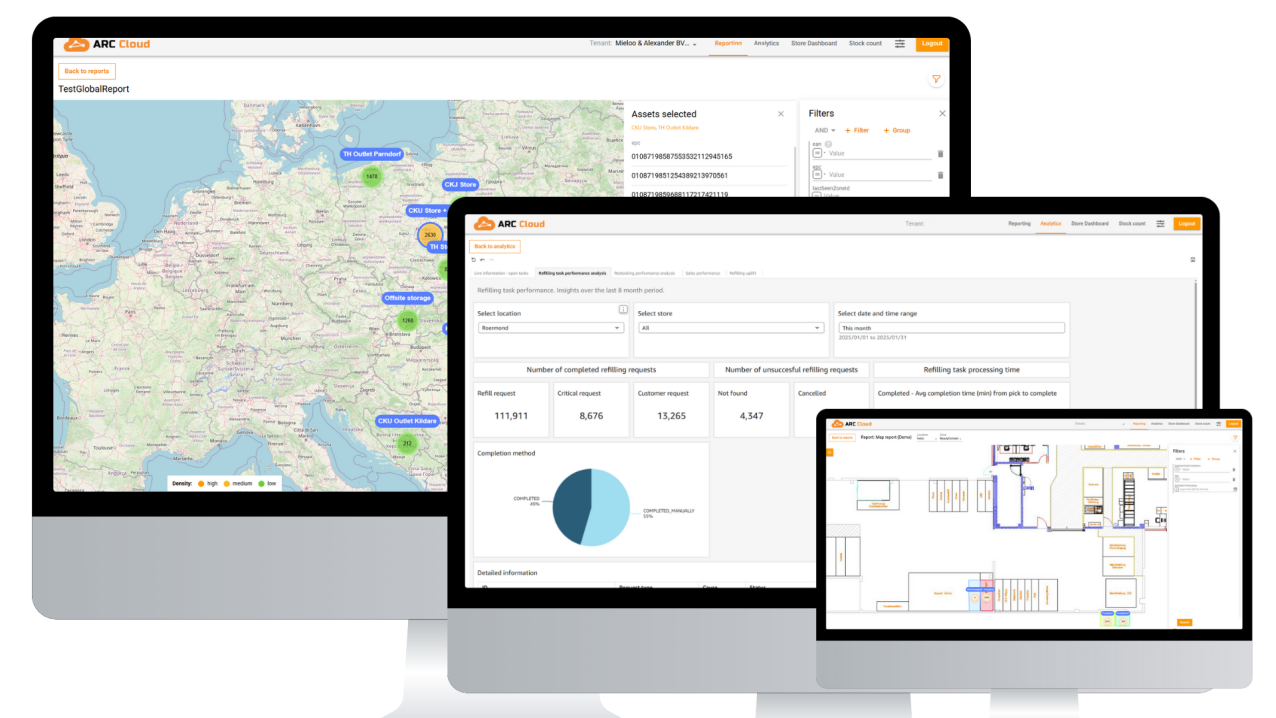The width and height of the screenshot is (1276, 718).
Task: Close the Assets selected panel
Action: coord(781,114)
